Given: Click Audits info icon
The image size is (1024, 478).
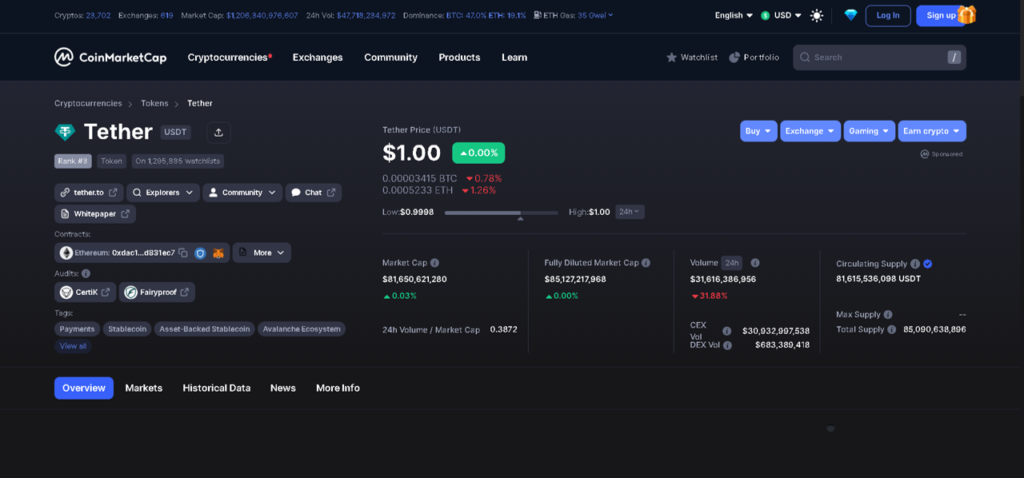Looking at the screenshot, I should click(86, 274).
